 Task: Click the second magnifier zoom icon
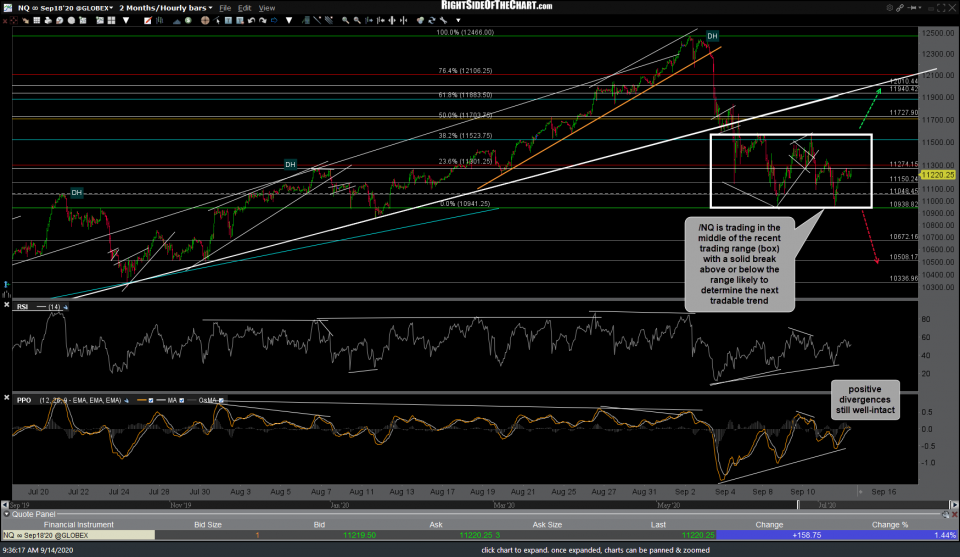pyautogui.click(x=357, y=20)
